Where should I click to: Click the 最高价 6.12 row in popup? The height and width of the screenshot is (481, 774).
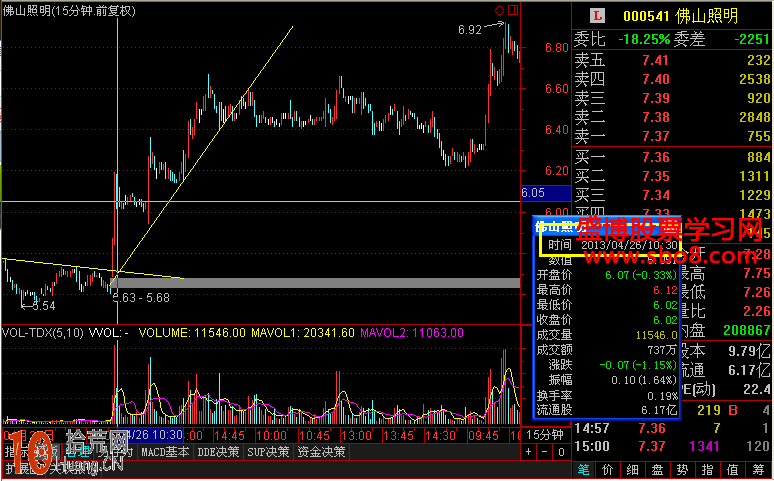(607, 290)
